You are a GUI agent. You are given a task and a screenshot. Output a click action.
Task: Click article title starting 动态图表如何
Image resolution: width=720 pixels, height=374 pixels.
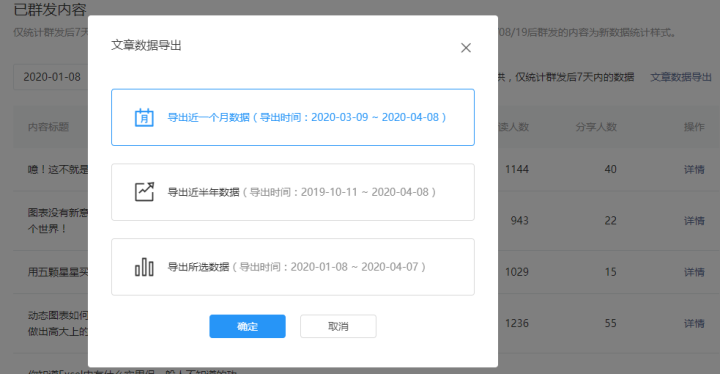[x=58, y=323]
